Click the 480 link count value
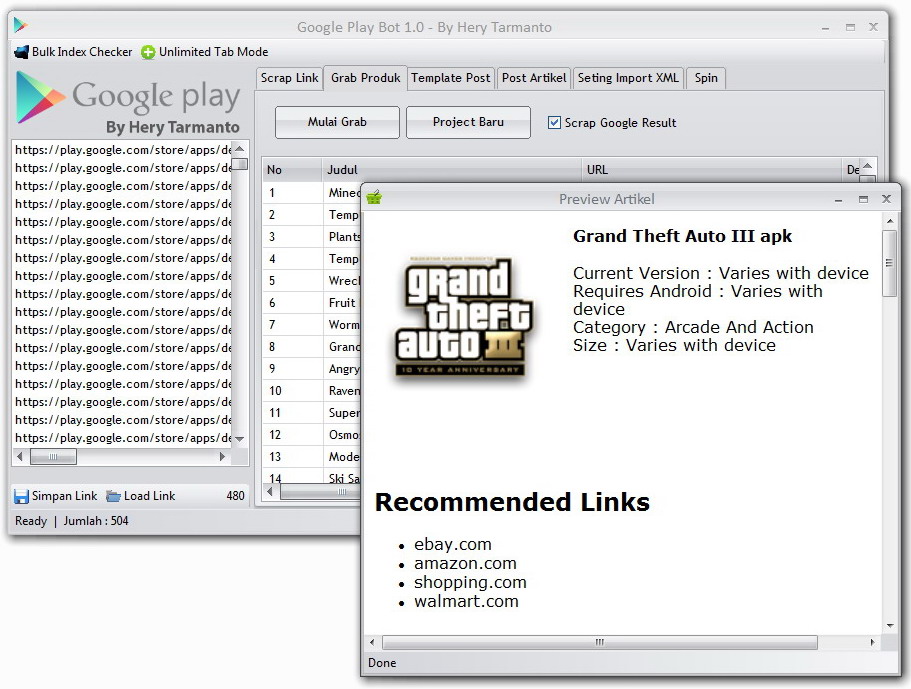The height and width of the screenshot is (689, 911). click(x=235, y=496)
